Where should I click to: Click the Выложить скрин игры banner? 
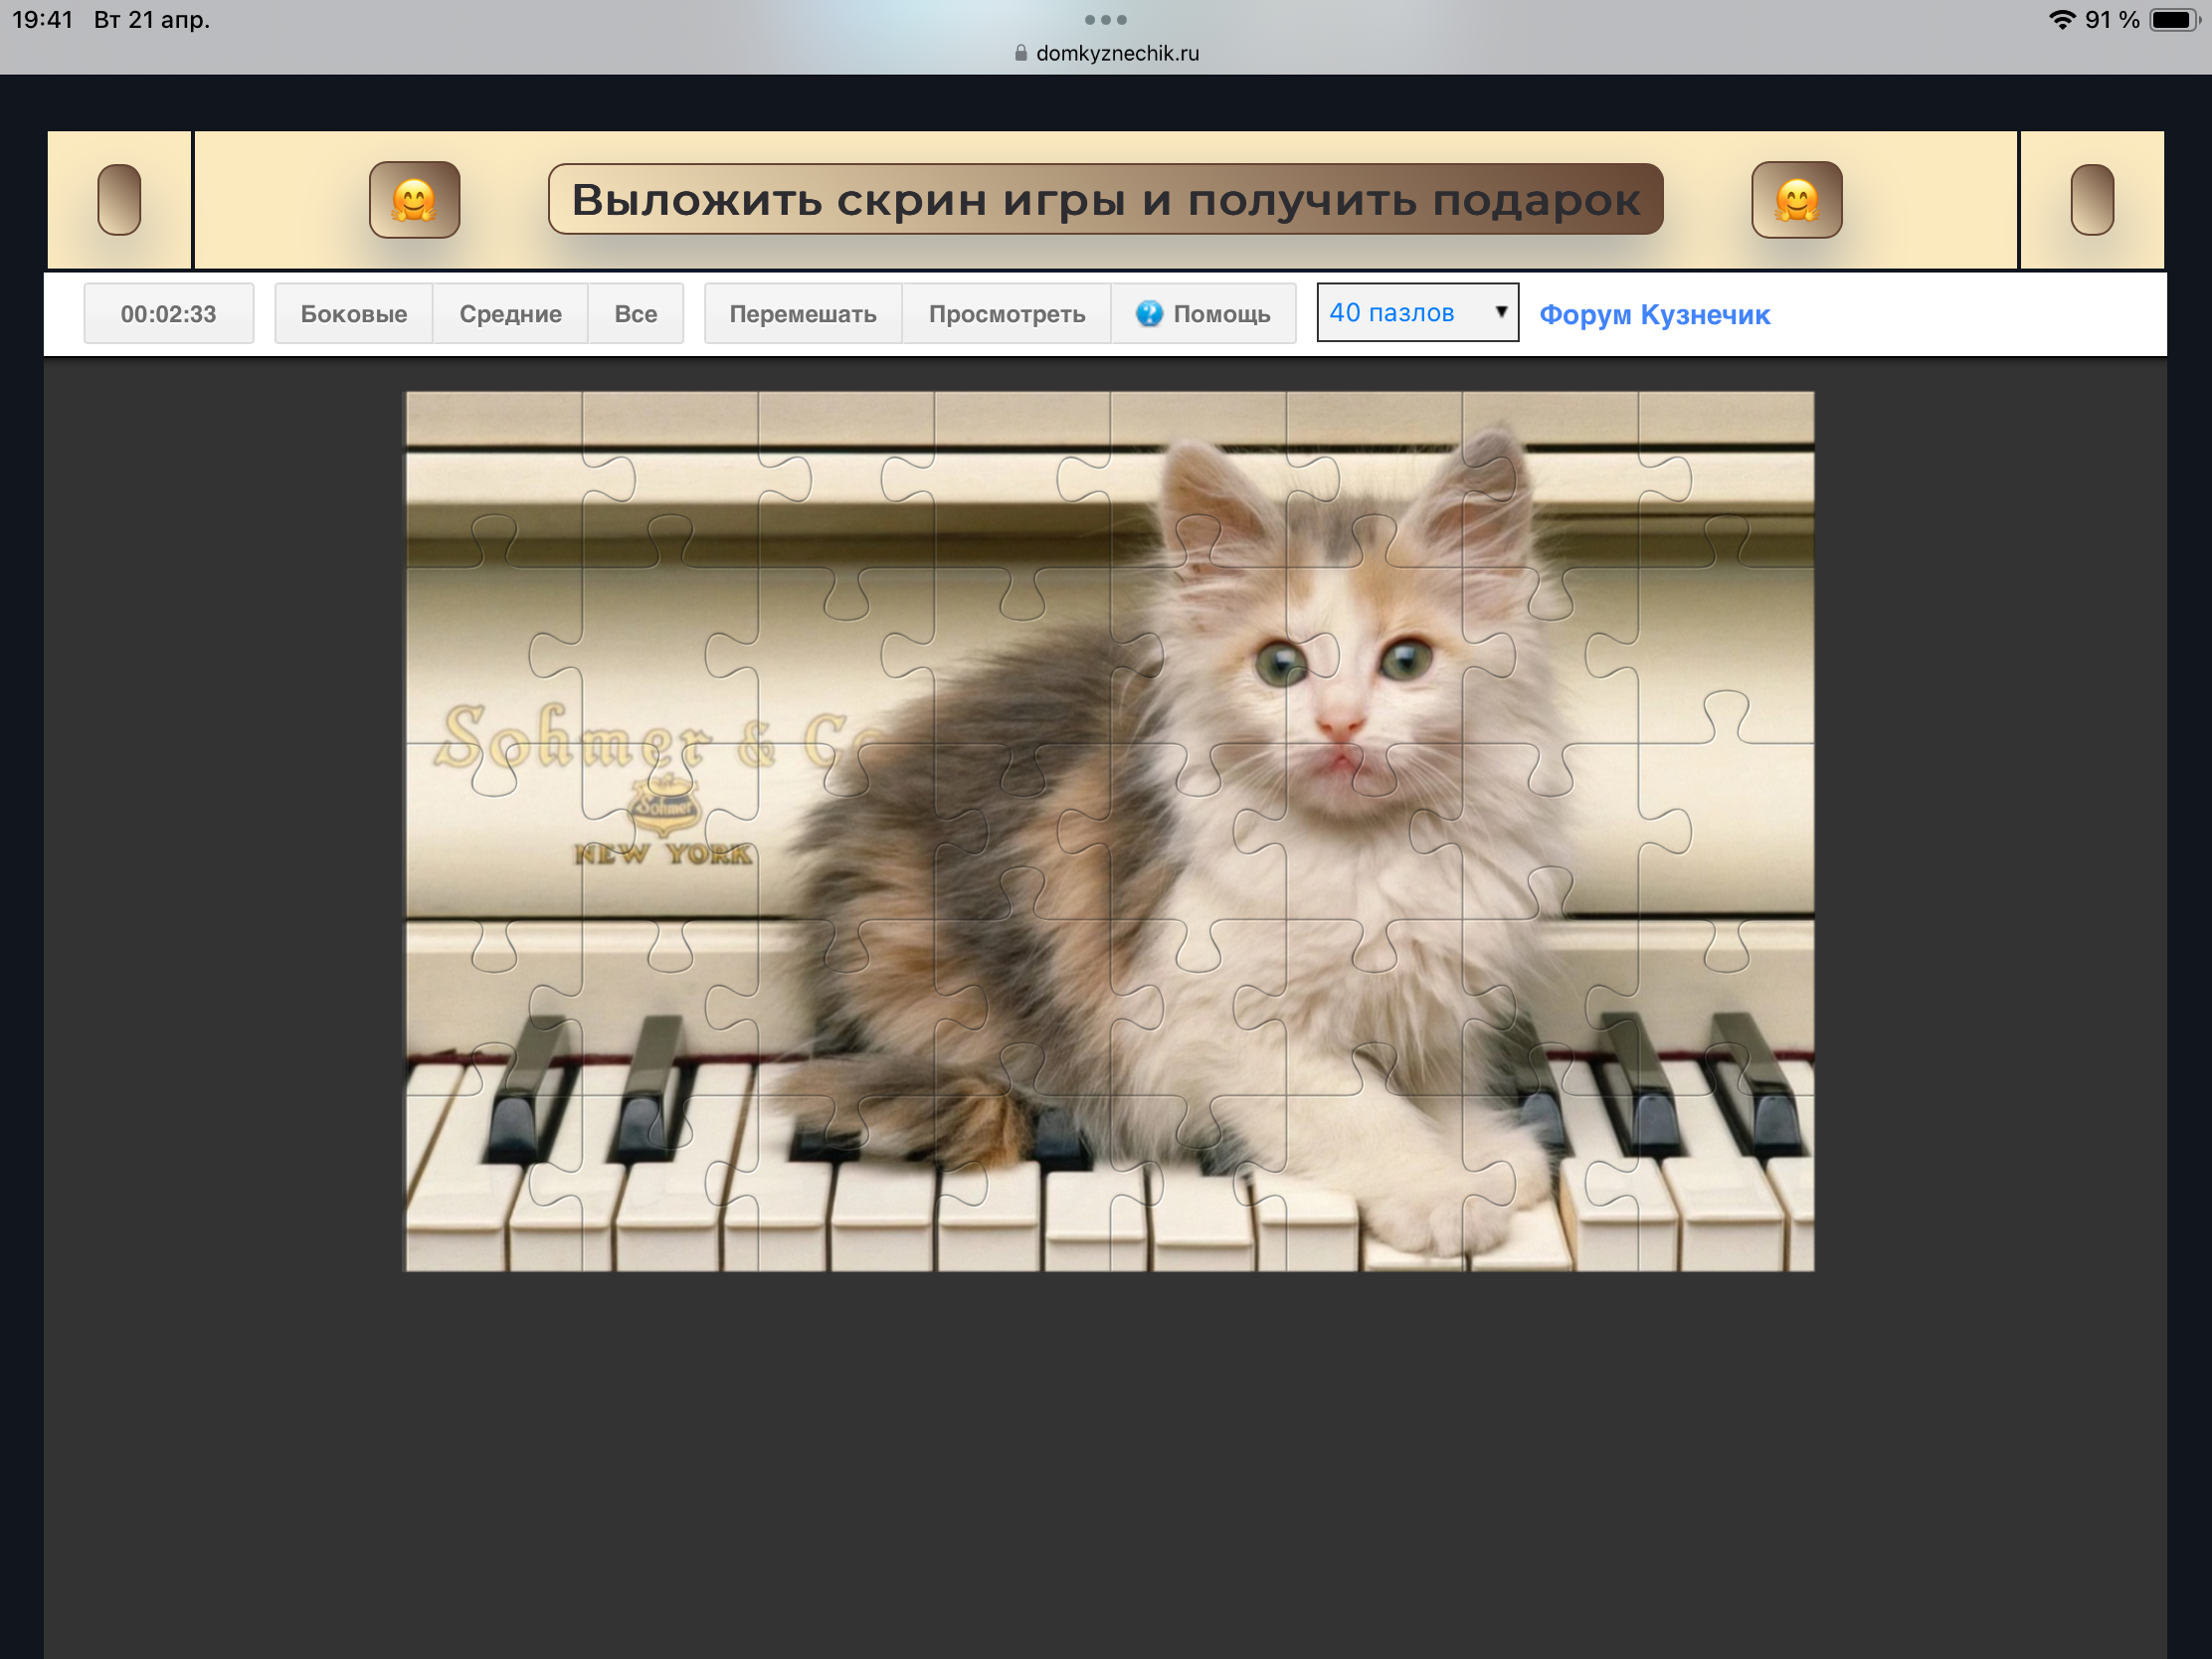click(1105, 200)
